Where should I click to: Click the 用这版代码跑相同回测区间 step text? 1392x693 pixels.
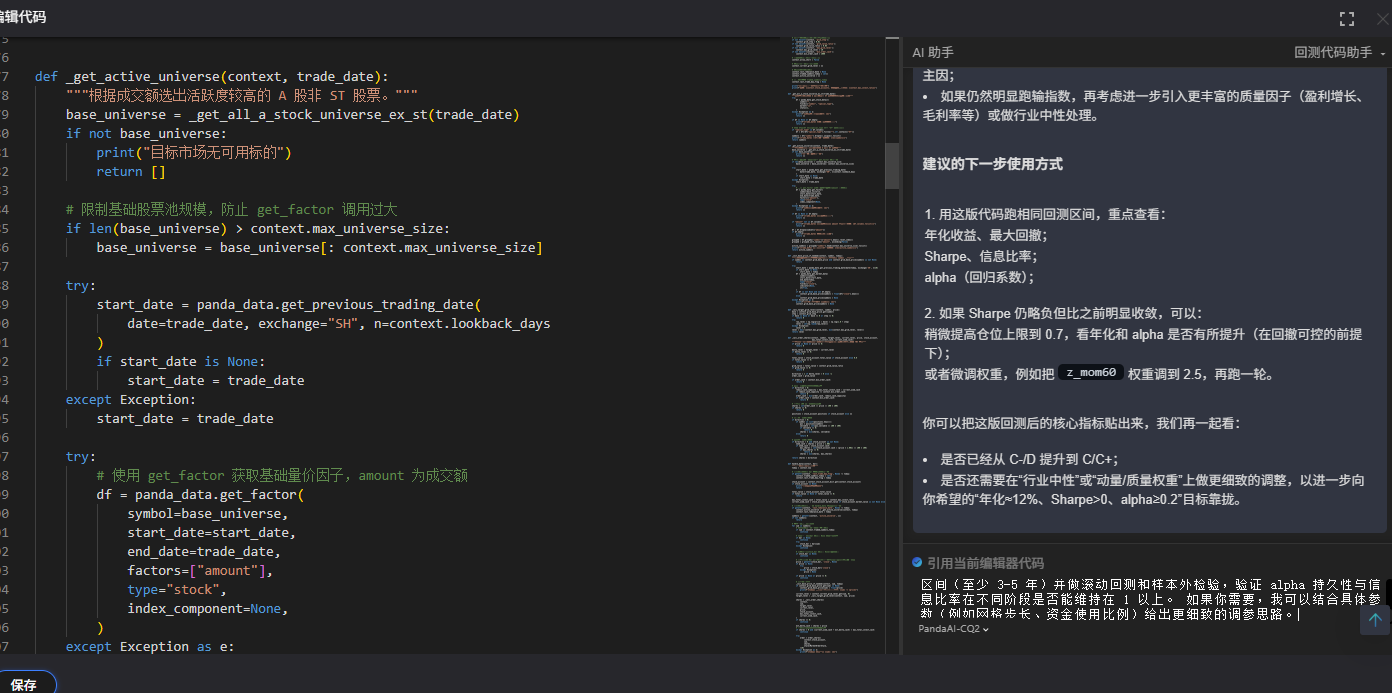[x=1045, y=214]
